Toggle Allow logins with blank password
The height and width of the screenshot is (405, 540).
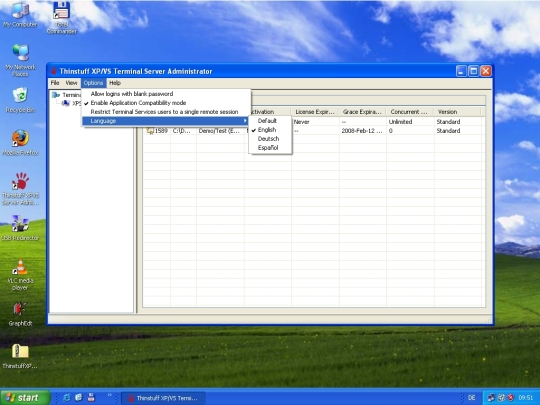pos(166,94)
